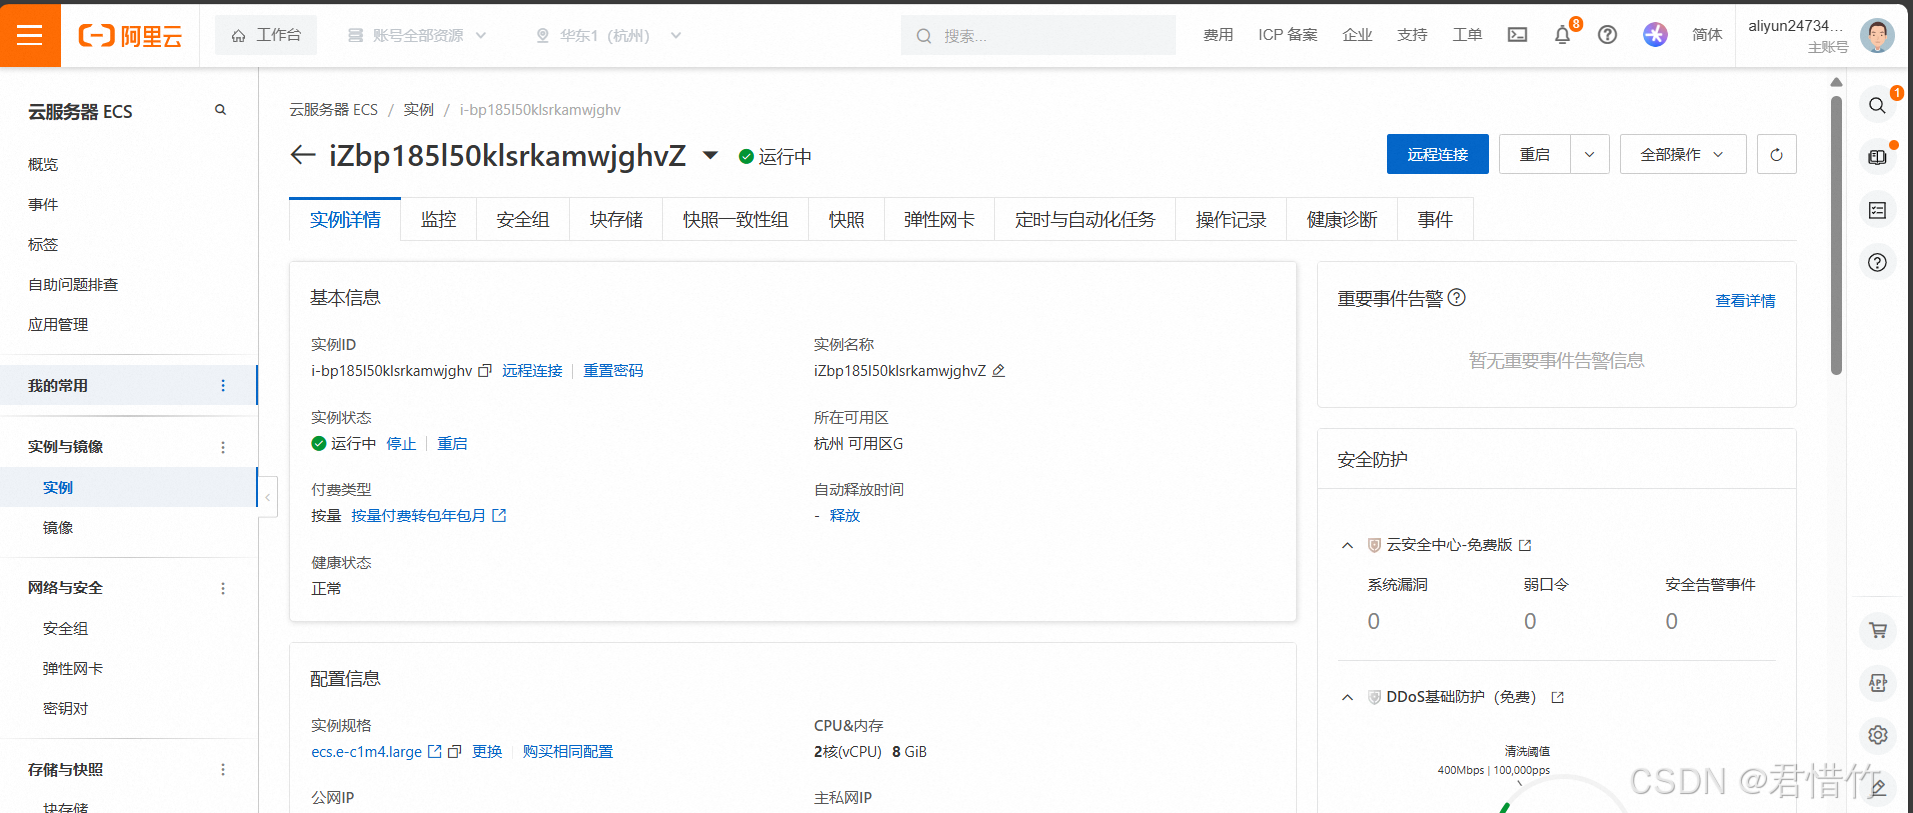Open the top bar help question icon
Image resolution: width=1913 pixels, height=813 pixels.
pos(1607,35)
